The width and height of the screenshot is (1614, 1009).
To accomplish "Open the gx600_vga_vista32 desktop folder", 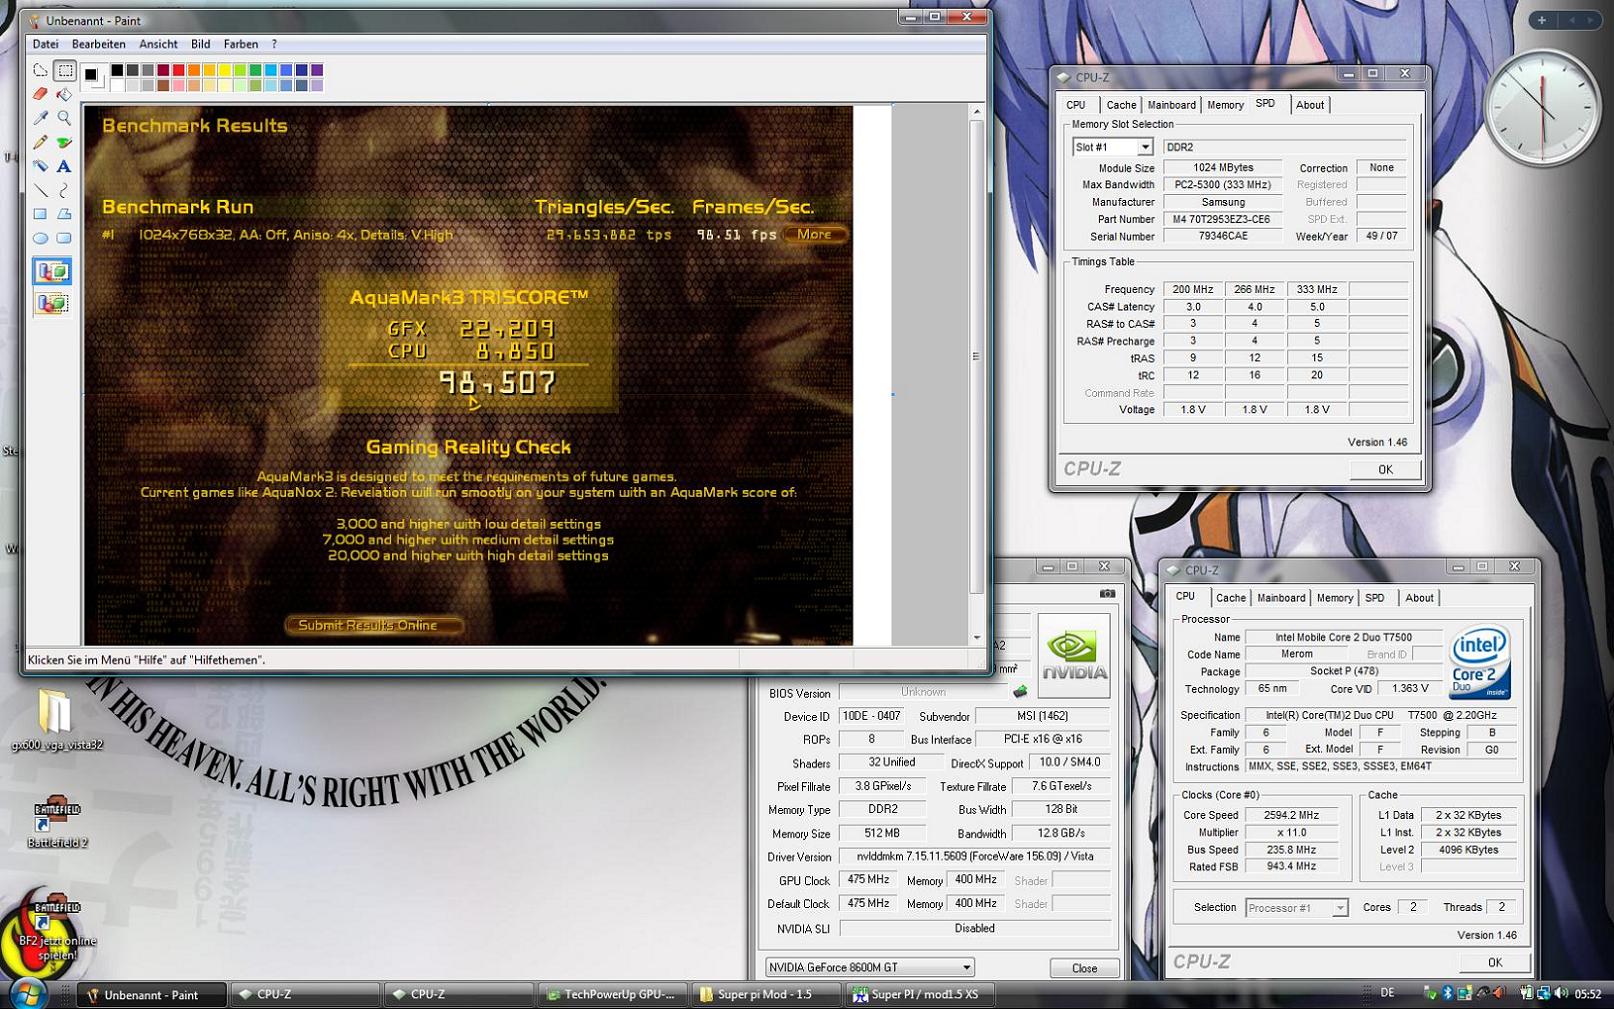I will [x=56, y=720].
